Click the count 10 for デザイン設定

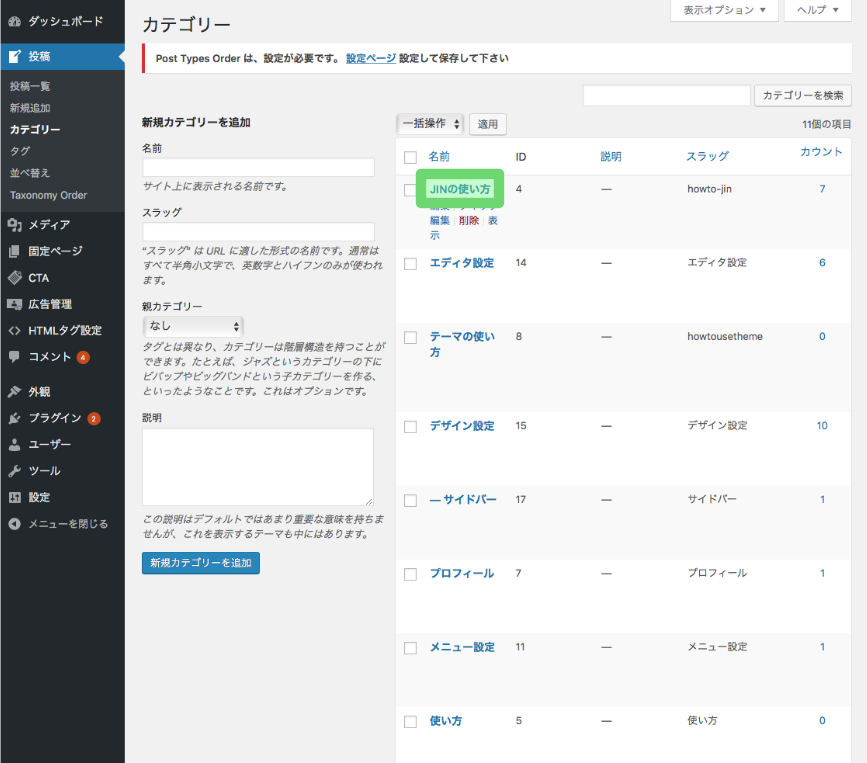point(822,426)
